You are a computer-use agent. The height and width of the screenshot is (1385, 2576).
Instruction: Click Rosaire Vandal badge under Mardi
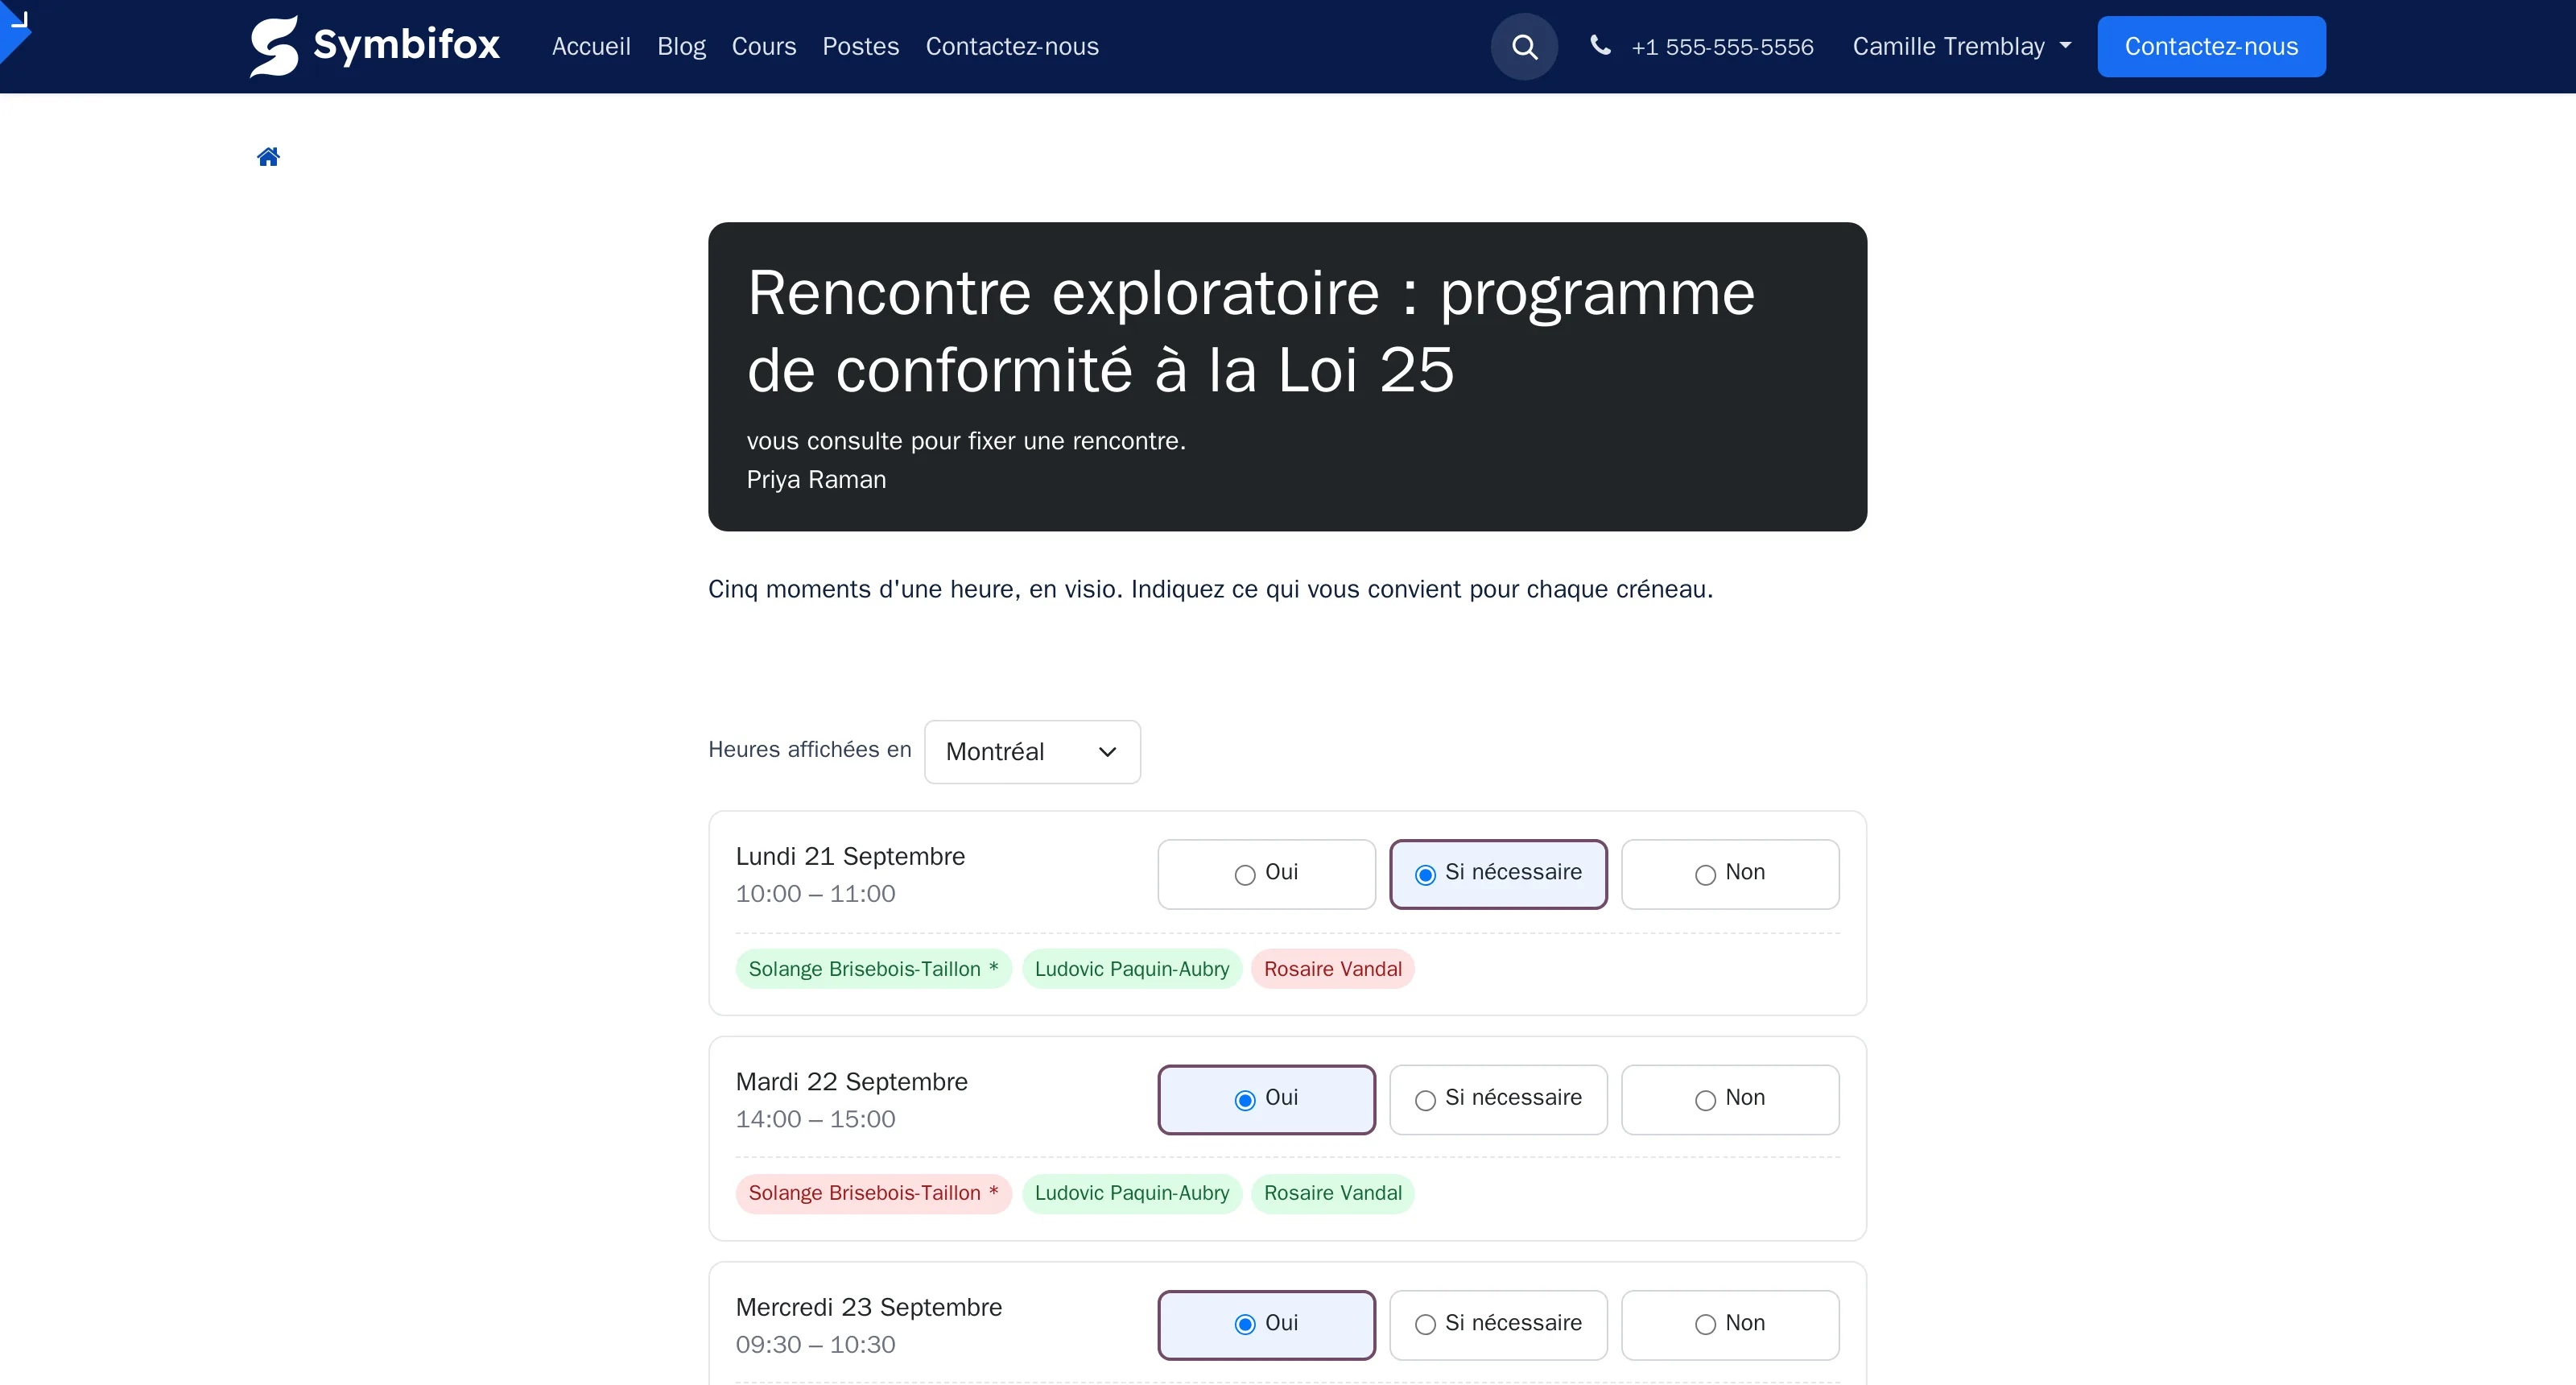point(1332,1193)
